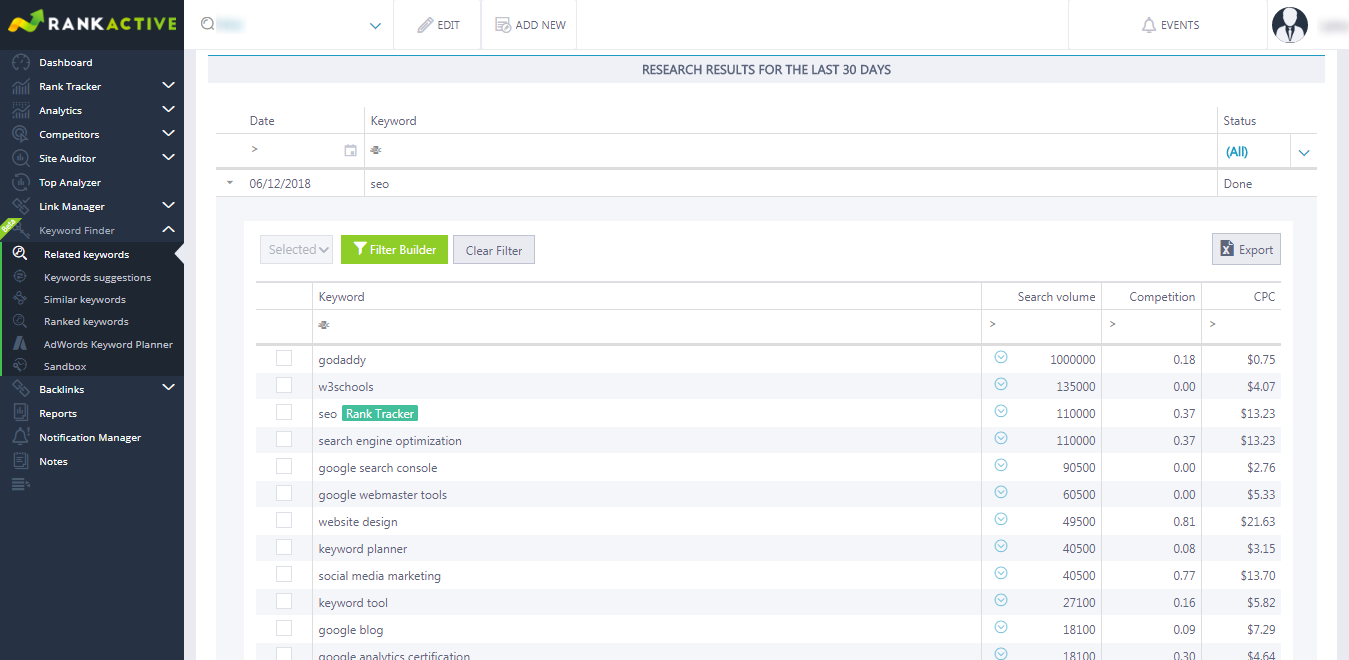
Task: Expand the Competitors menu chevron
Action: [x=168, y=134]
